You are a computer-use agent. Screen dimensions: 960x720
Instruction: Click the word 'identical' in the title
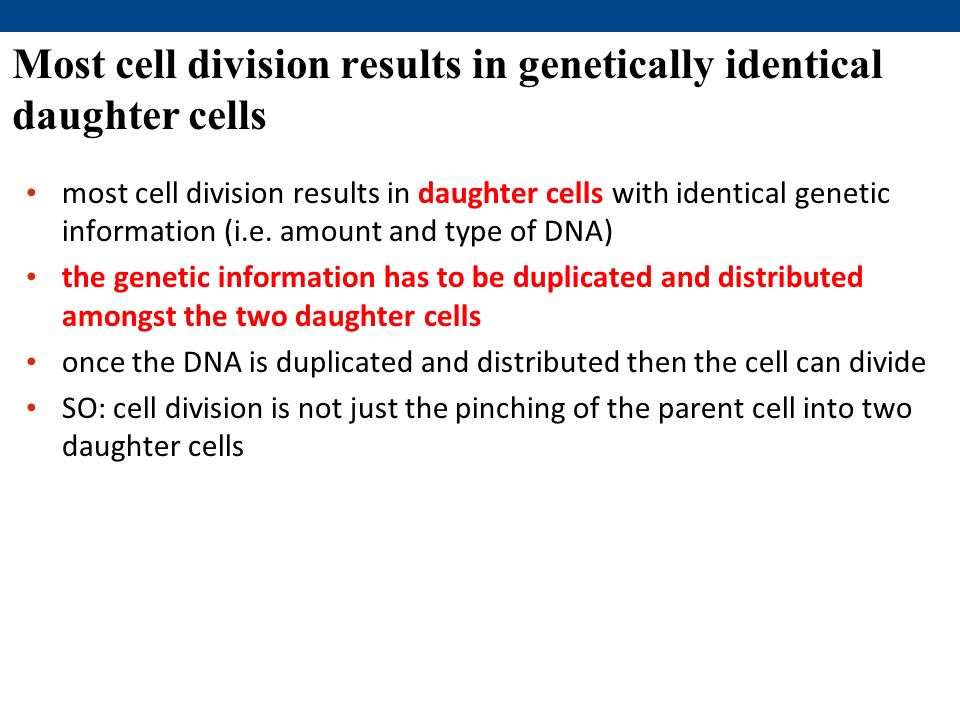coord(803,64)
